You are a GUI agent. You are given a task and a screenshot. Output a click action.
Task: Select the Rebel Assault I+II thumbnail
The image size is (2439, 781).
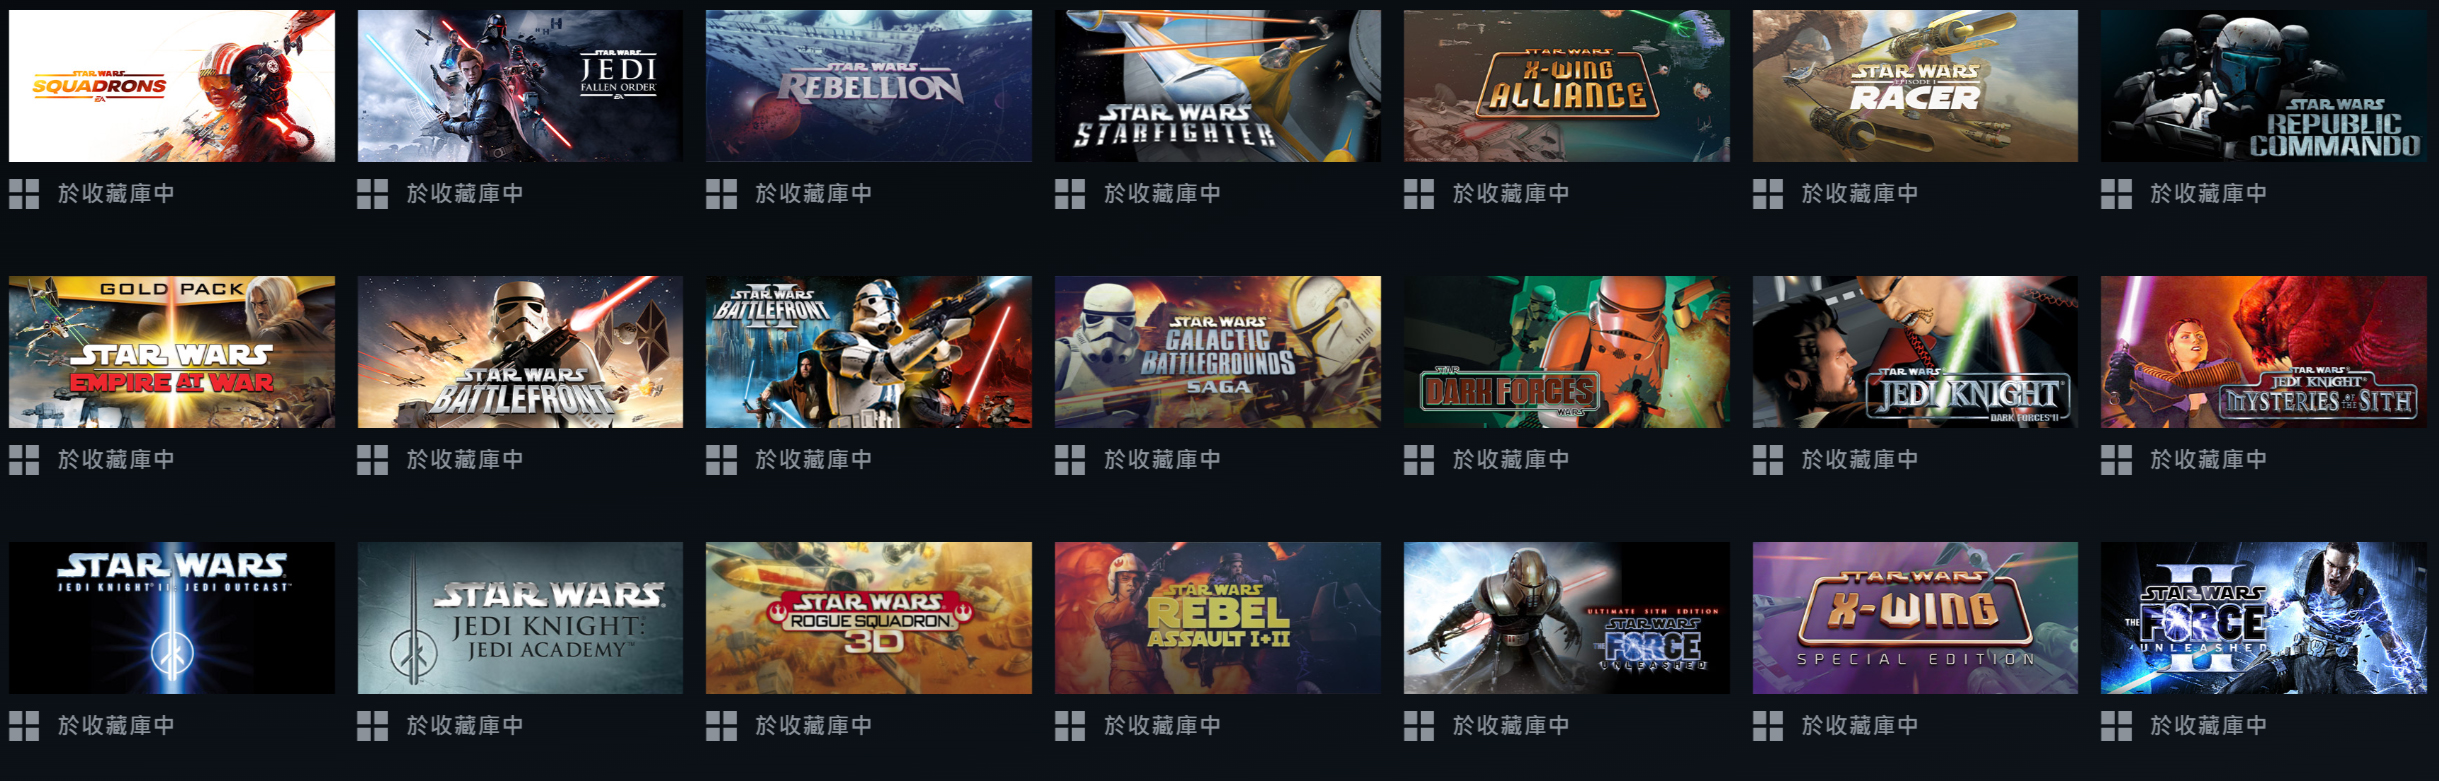pos(1217,618)
